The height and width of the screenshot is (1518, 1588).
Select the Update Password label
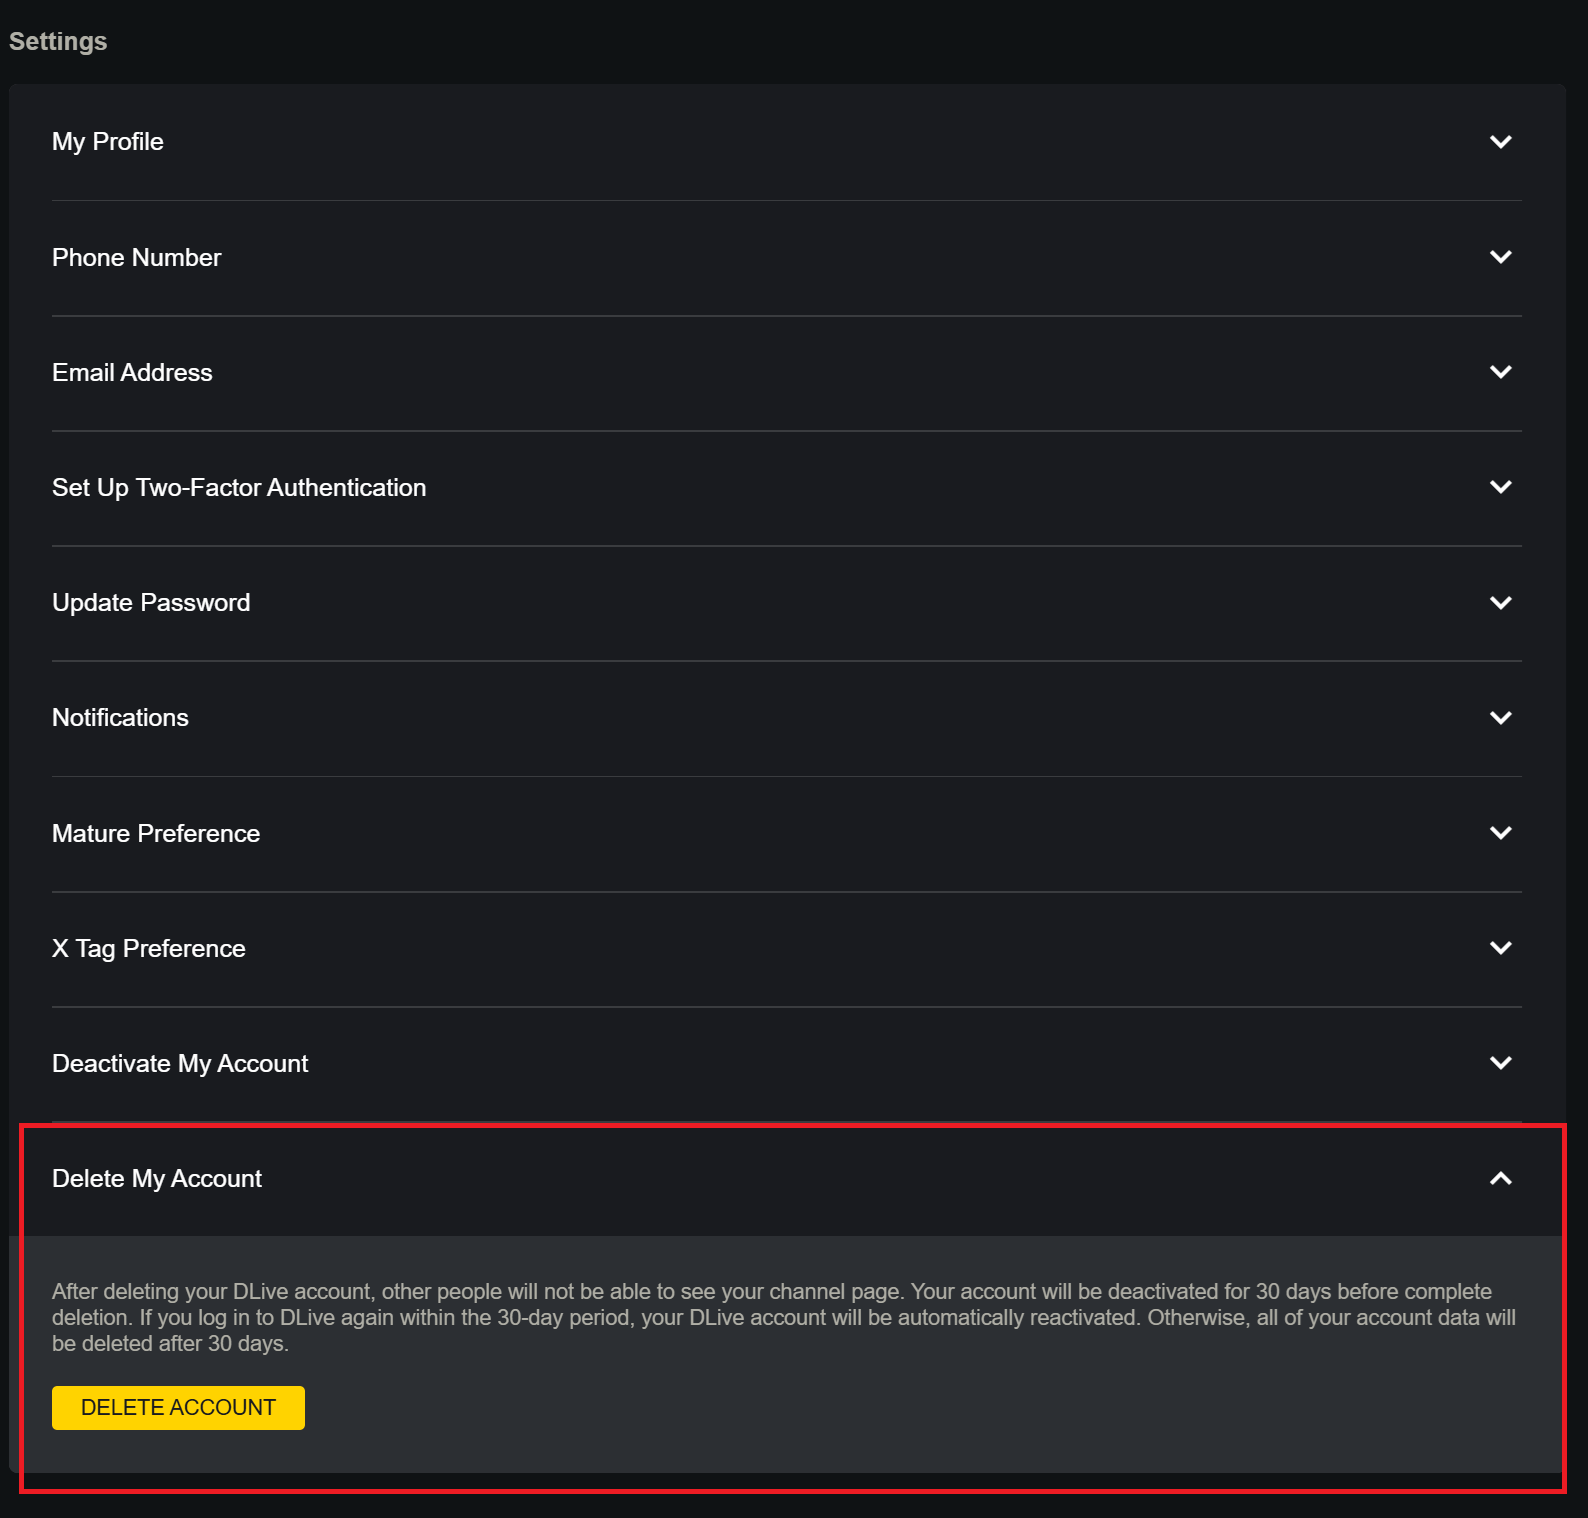(x=151, y=603)
